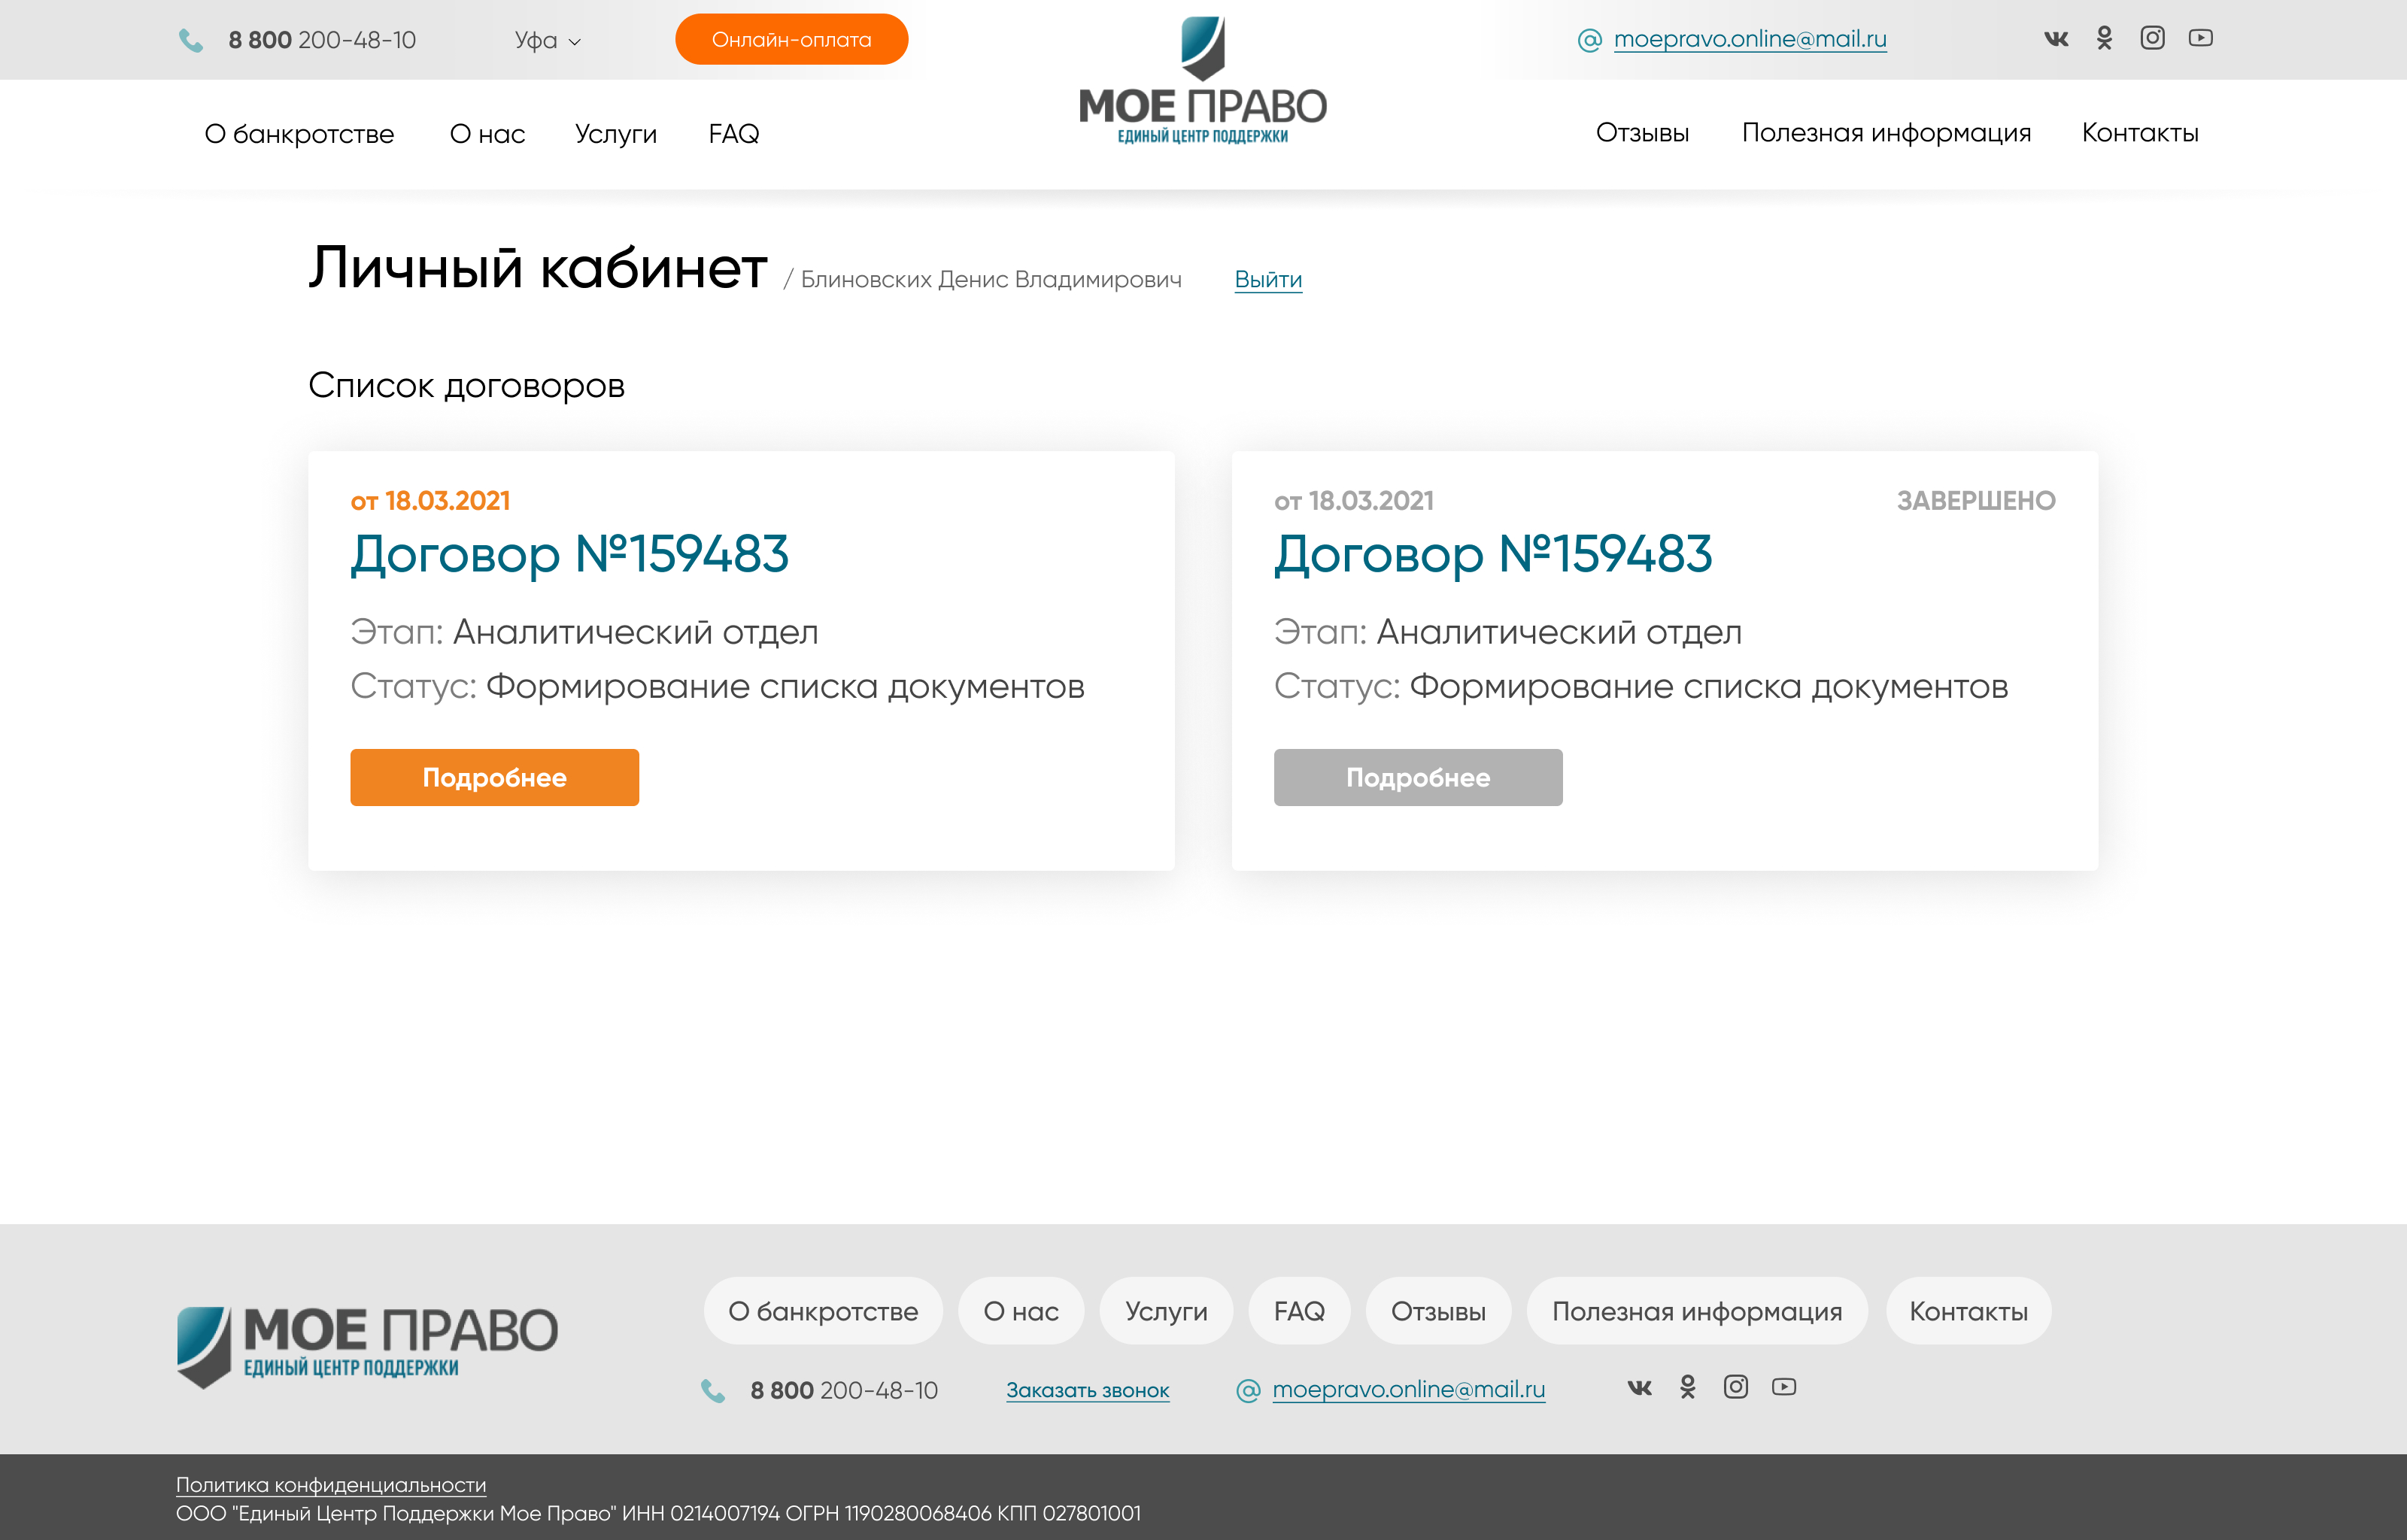Open YouTube icon in header
The image size is (2407, 1540).
(2200, 38)
